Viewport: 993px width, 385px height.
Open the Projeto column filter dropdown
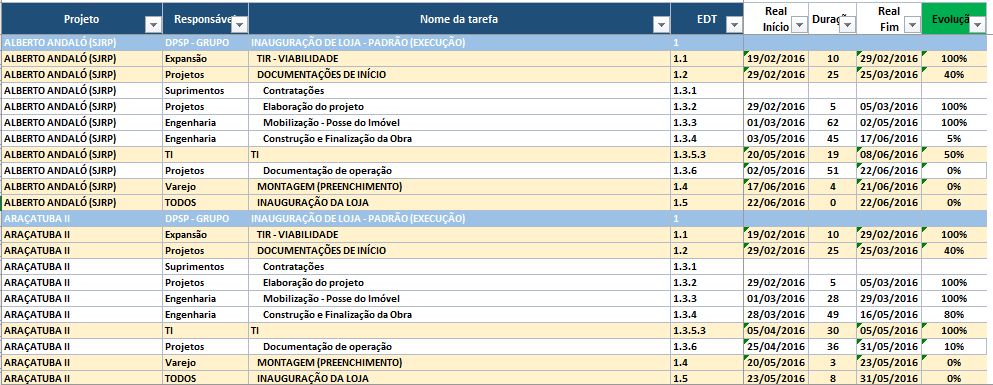[x=153, y=25]
